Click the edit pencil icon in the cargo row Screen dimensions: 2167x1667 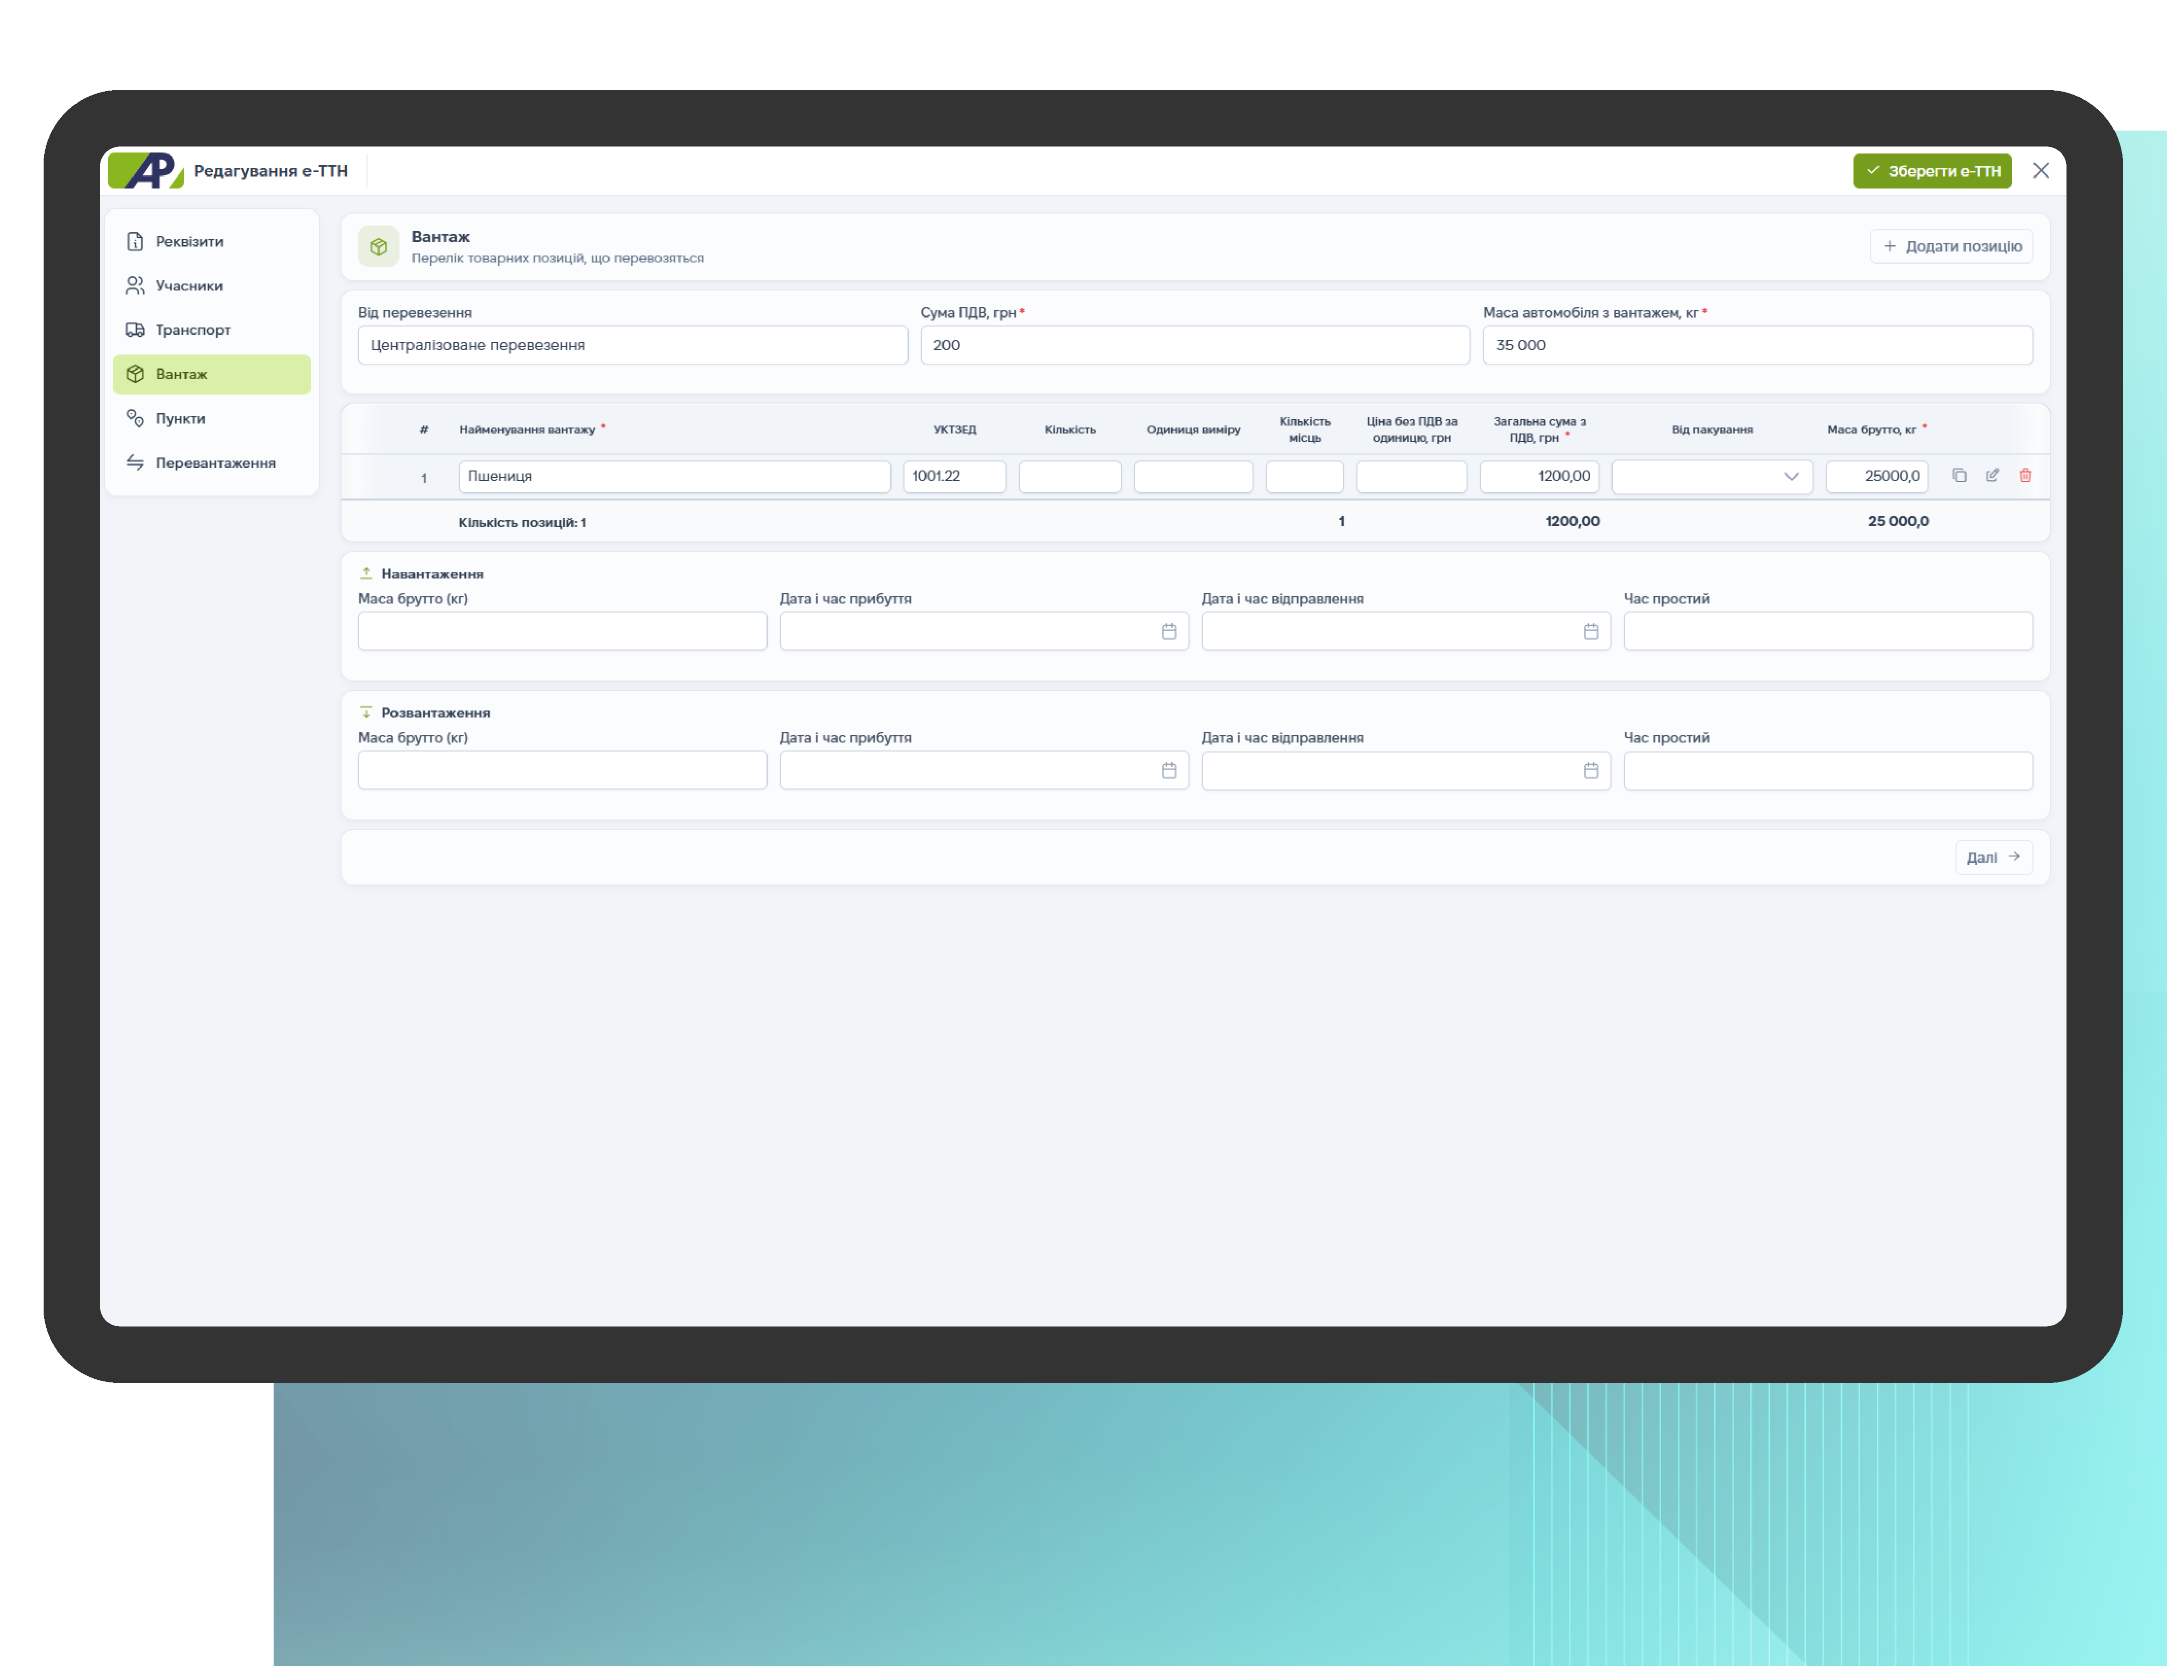1991,476
